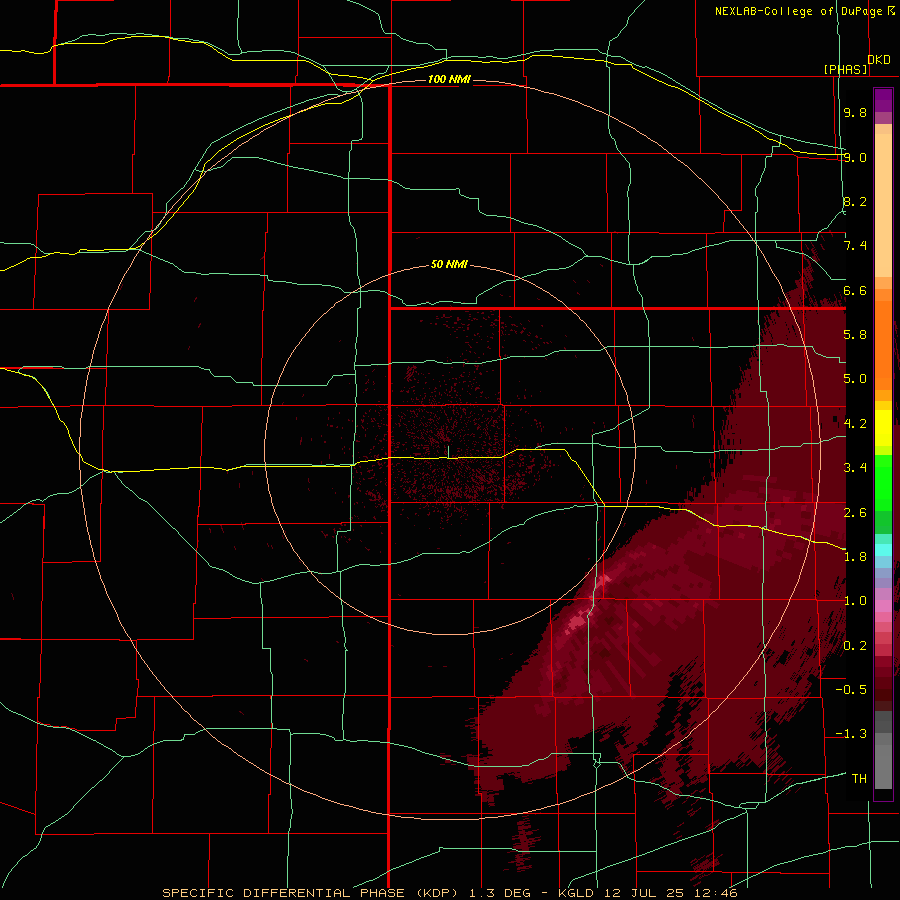This screenshot has width=900, height=900.
Task: Click the 1.0 scale value
Action: pos(855,601)
